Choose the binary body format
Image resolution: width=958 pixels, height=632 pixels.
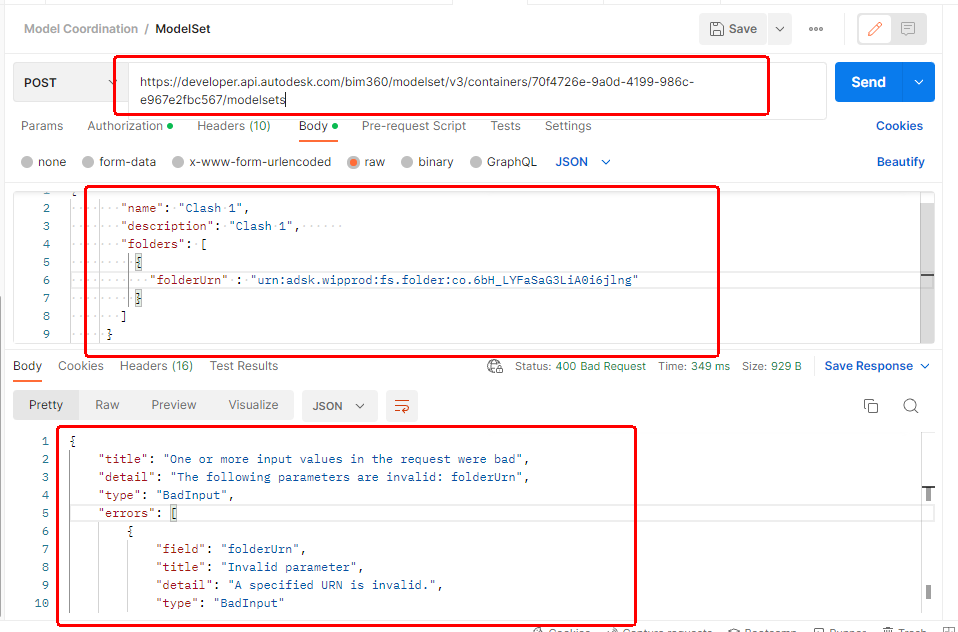(427, 161)
